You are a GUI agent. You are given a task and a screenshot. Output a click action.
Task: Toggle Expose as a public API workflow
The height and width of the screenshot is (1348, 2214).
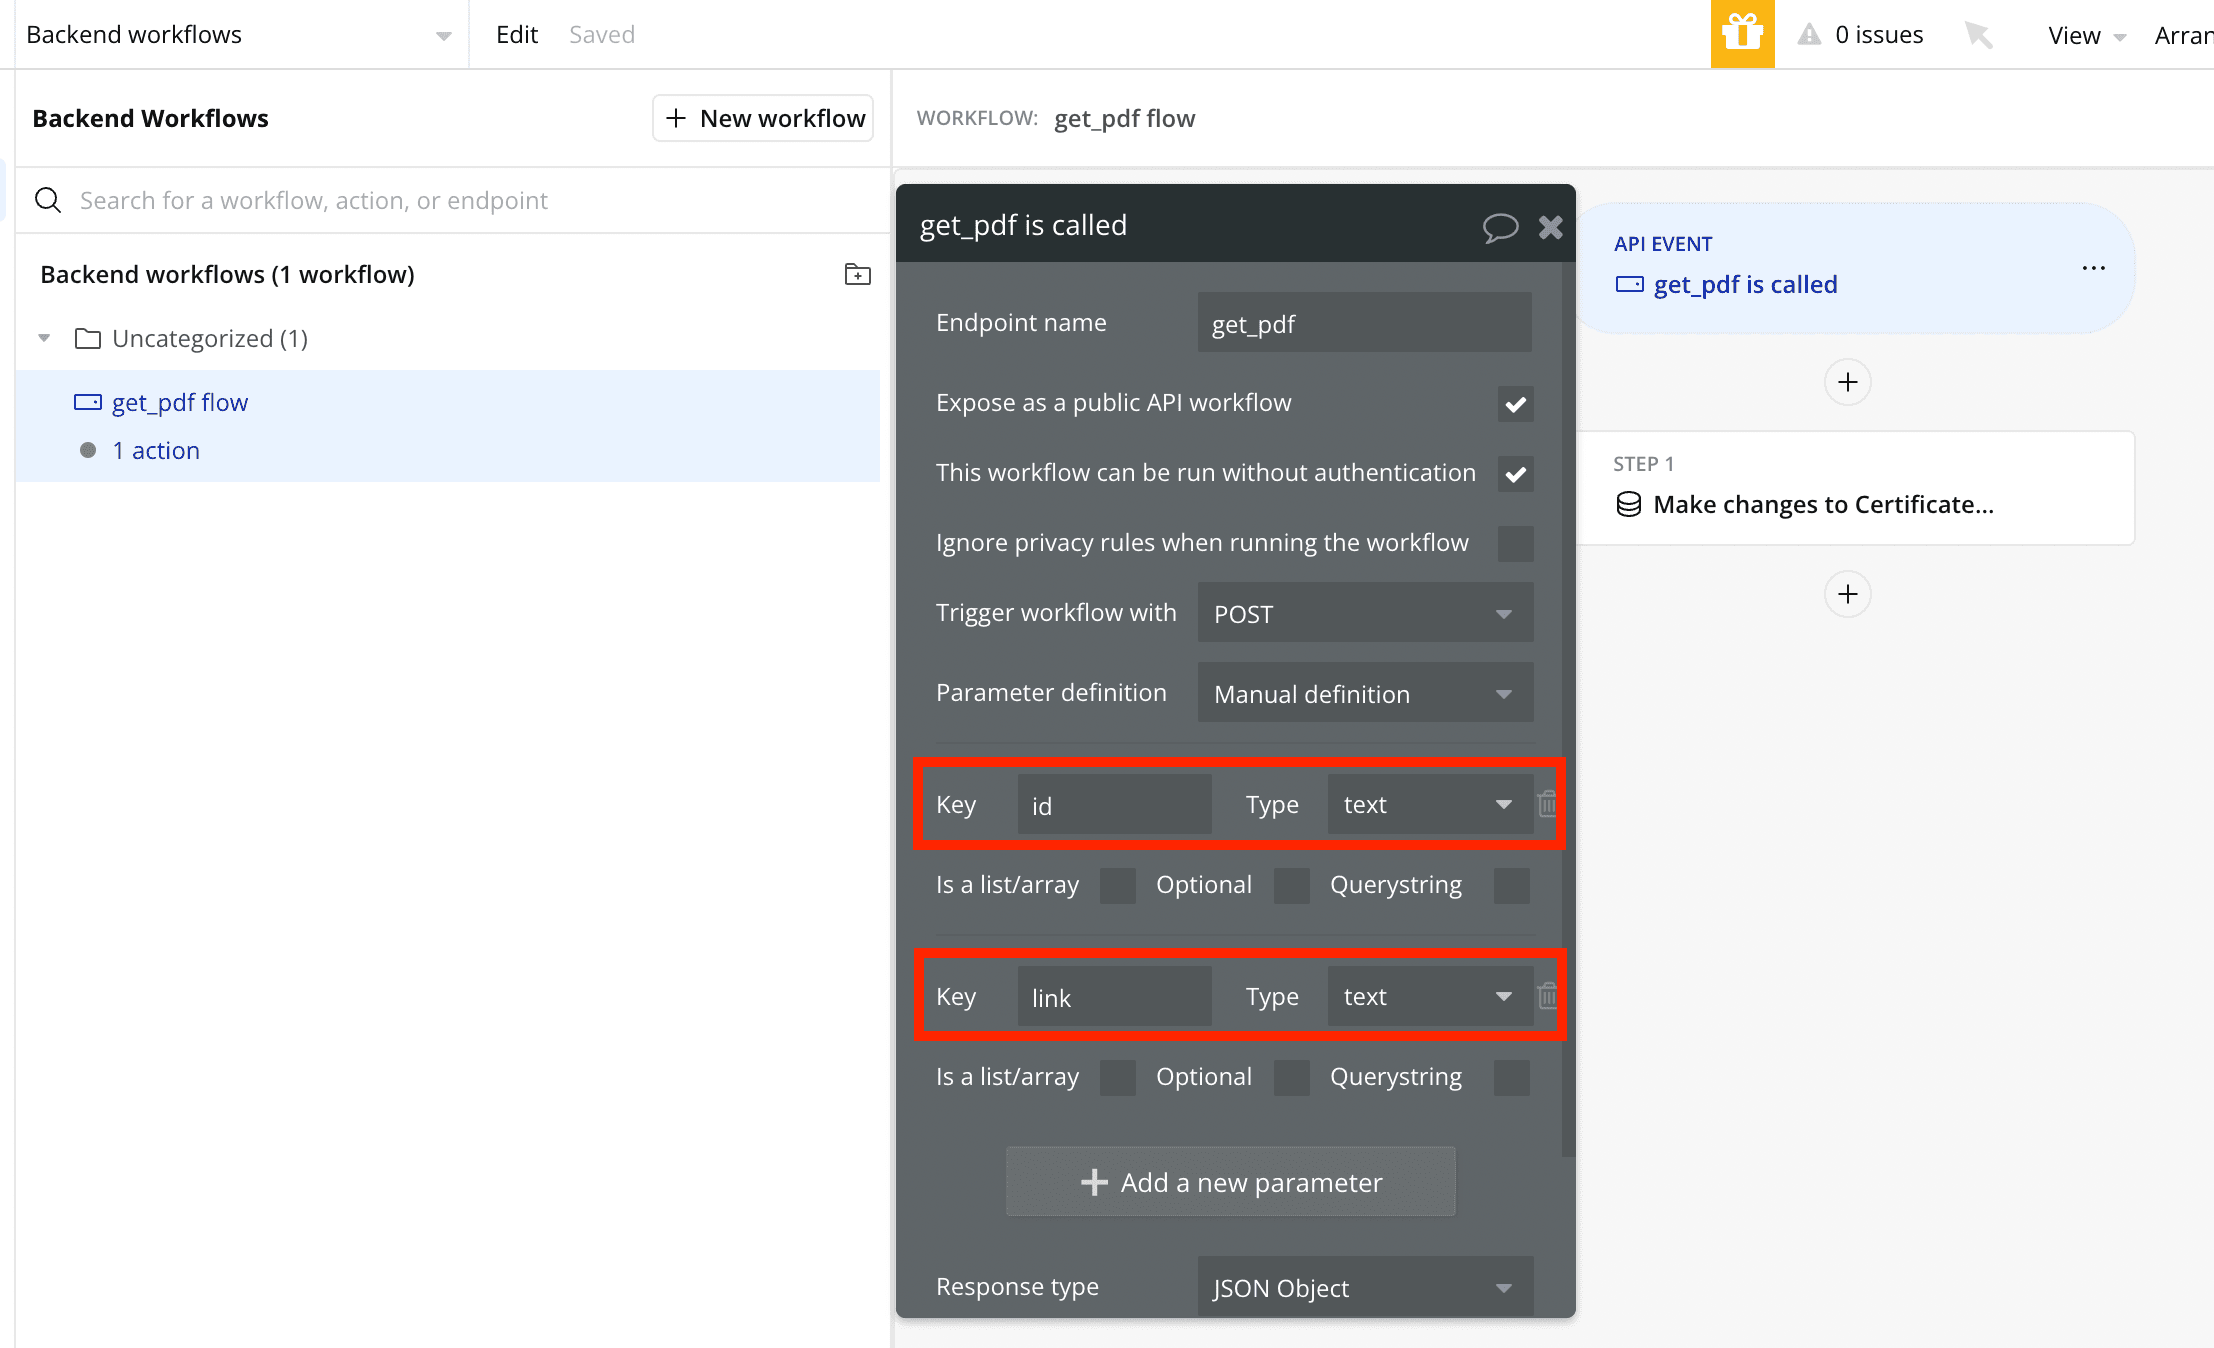click(1513, 402)
